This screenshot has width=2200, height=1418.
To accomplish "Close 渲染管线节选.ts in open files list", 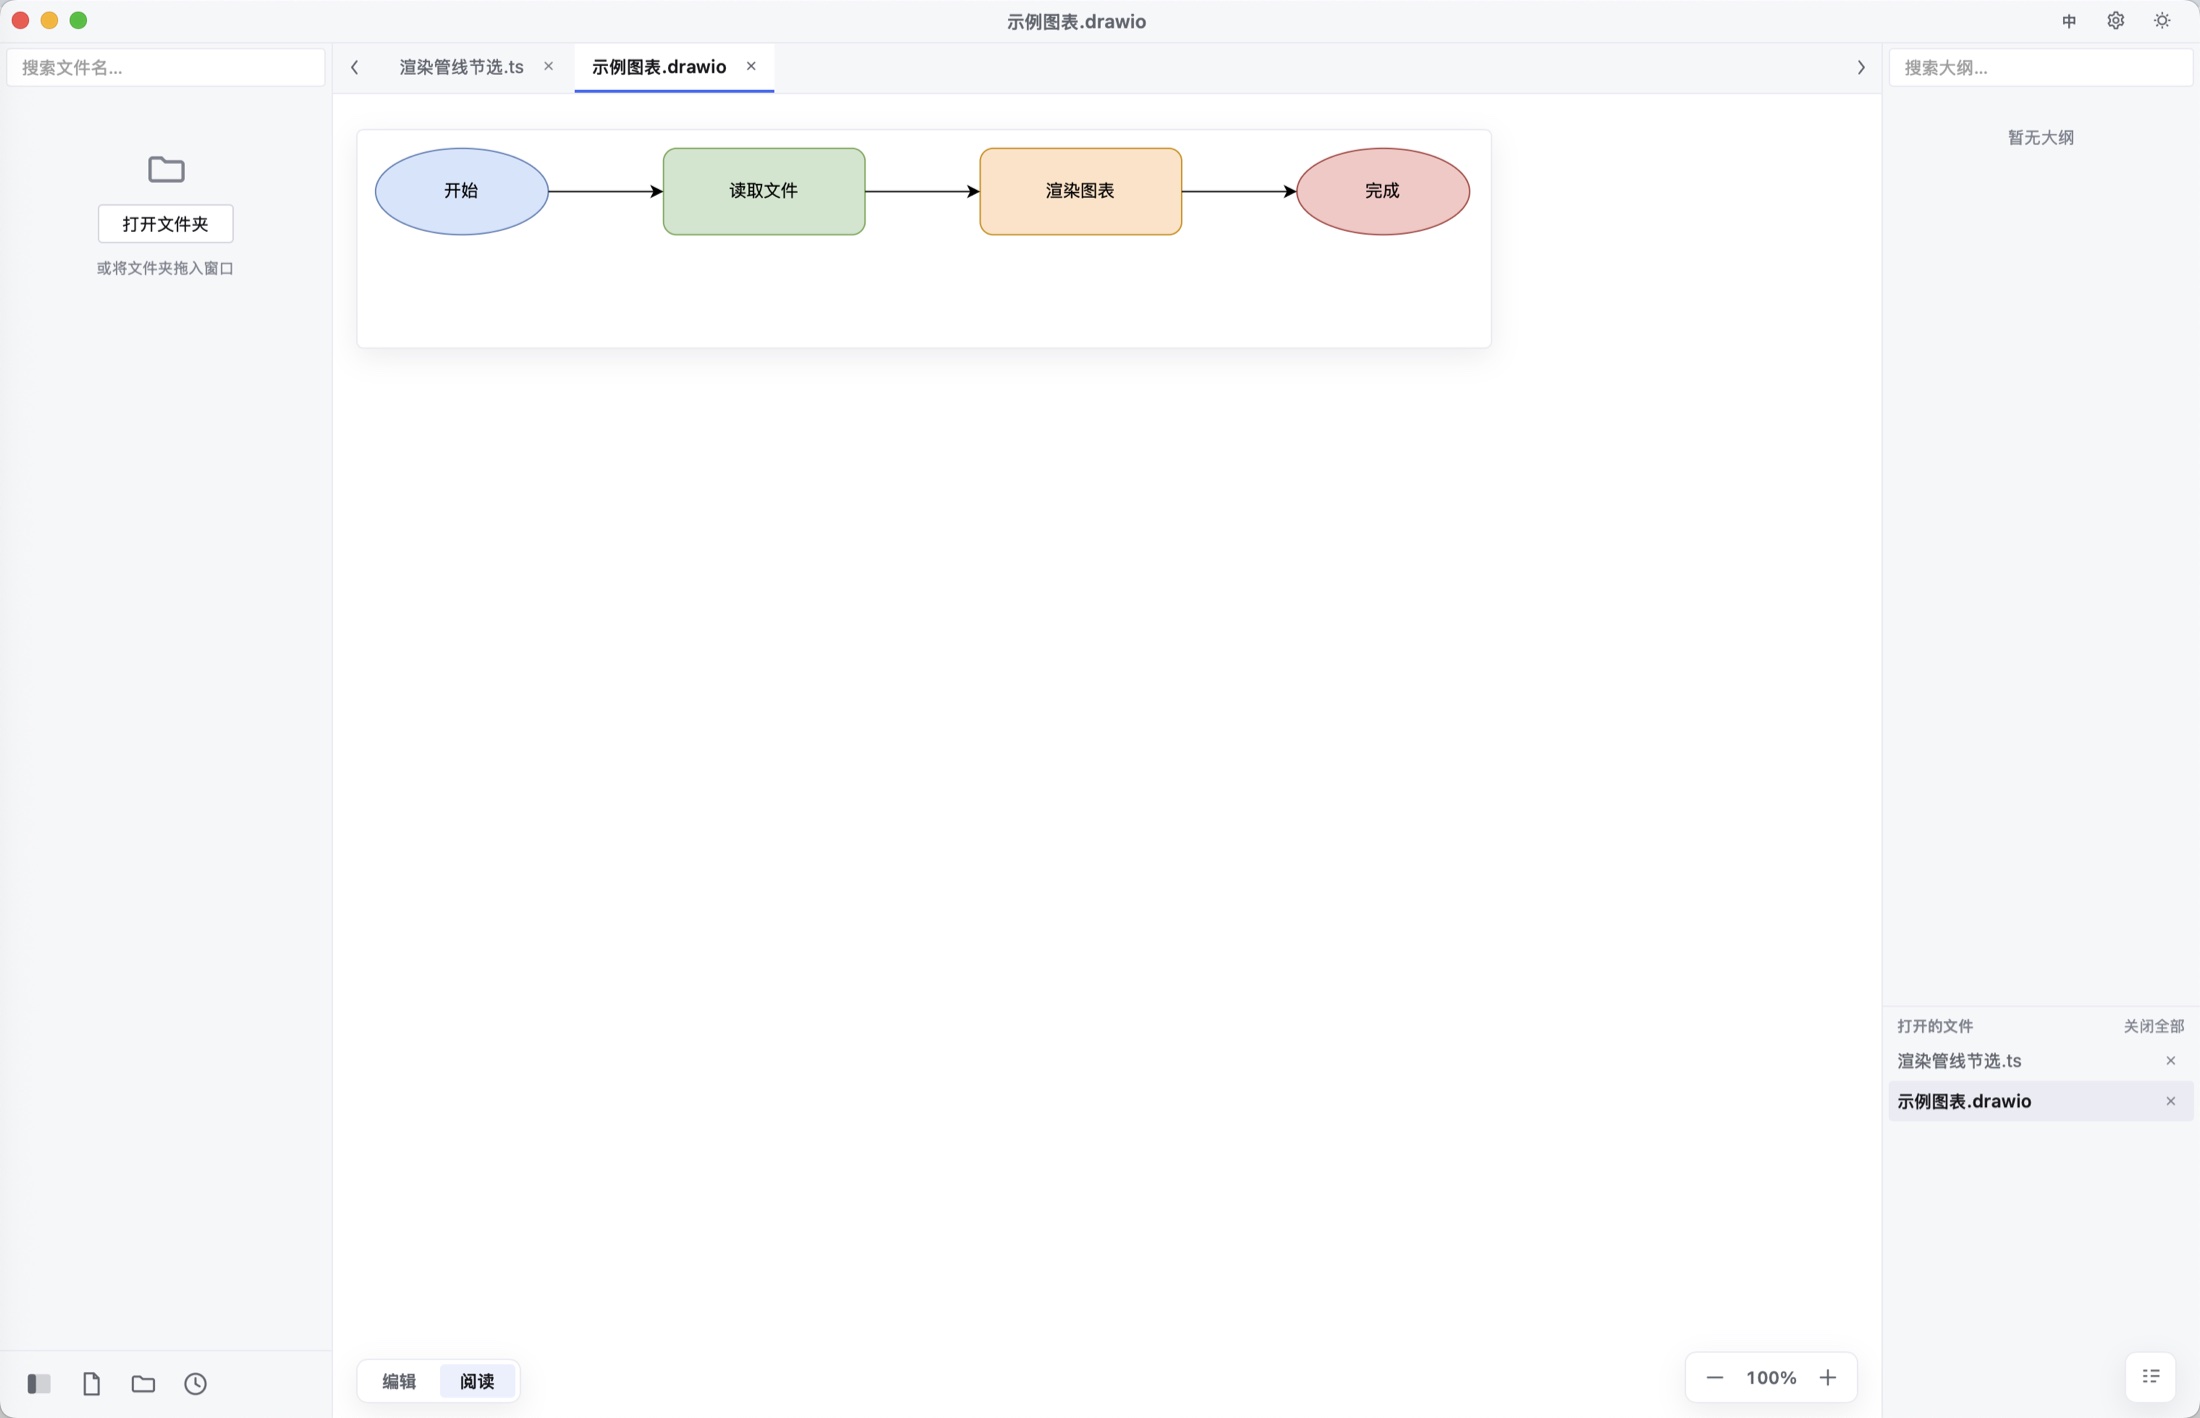I will tap(2171, 1061).
